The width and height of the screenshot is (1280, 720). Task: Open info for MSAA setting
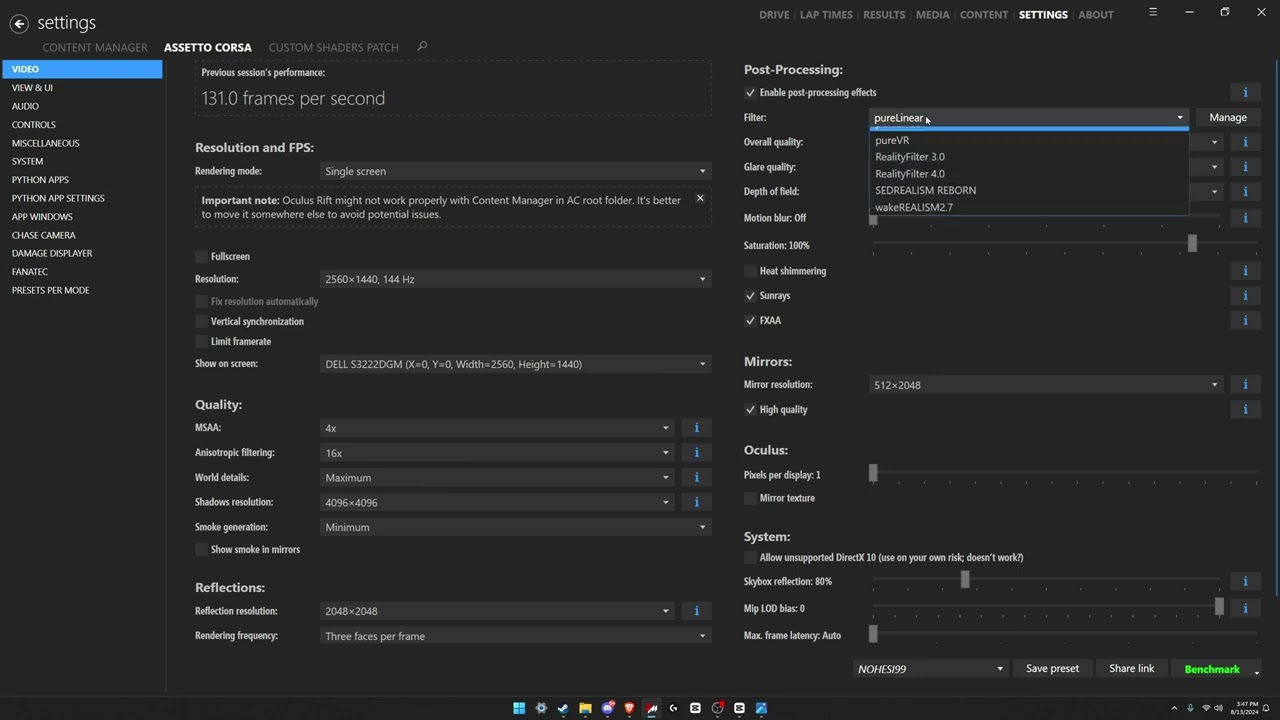697,428
